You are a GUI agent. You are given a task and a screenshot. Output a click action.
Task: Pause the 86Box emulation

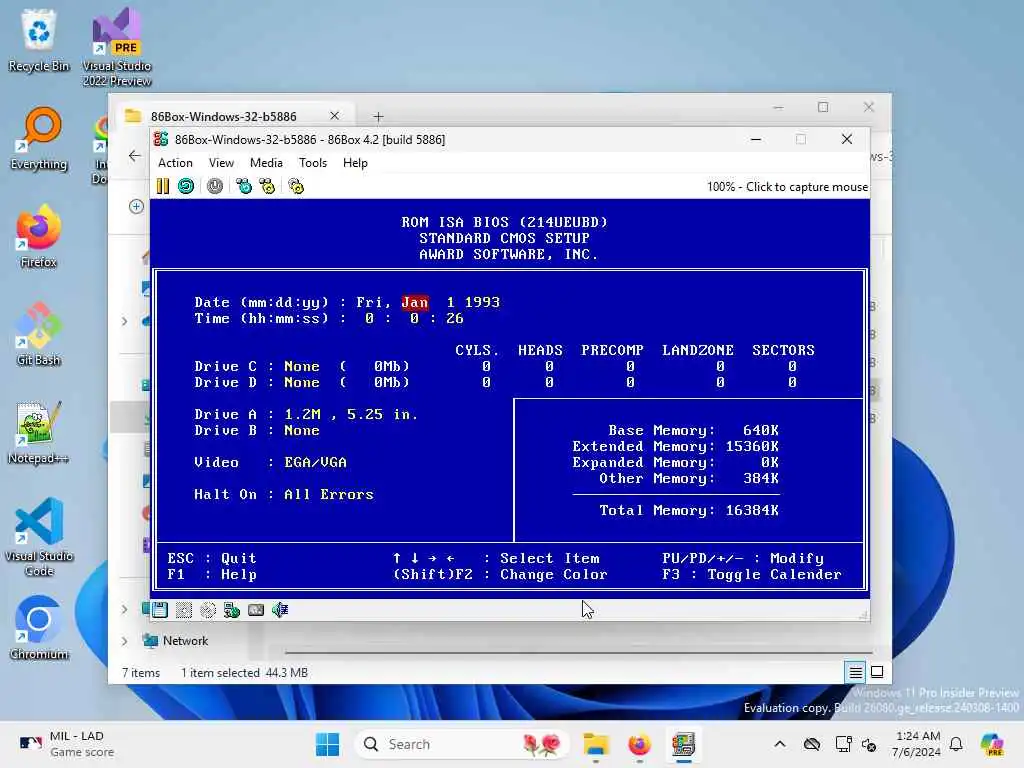pyautogui.click(x=163, y=186)
